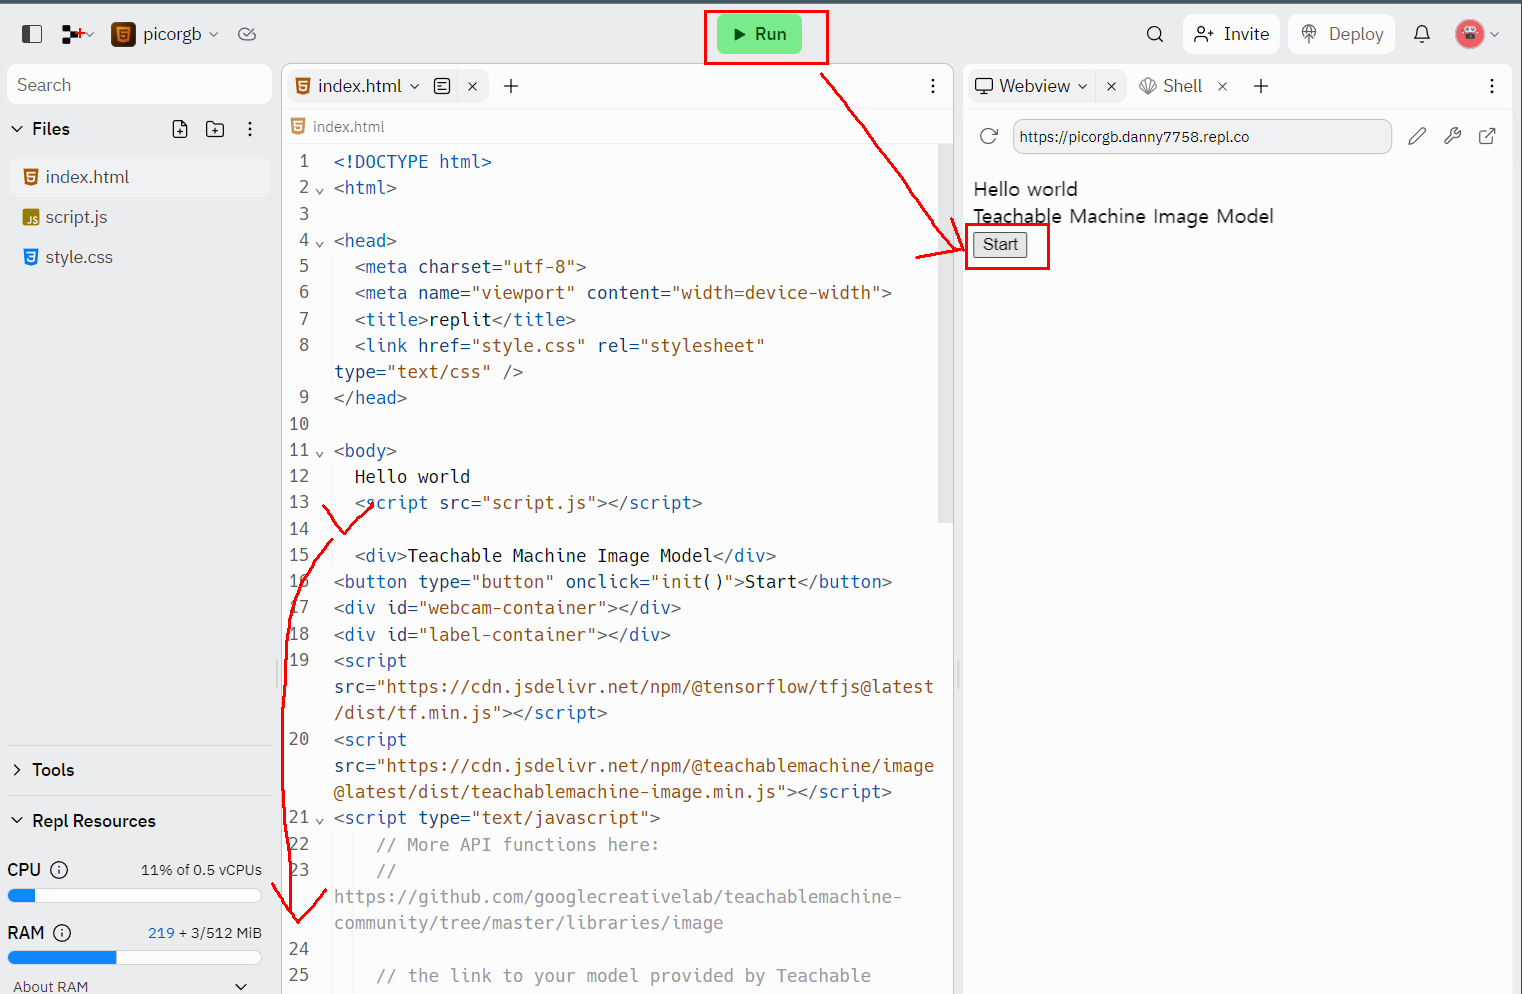Close the Shell tab
The image size is (1522, 994).
(x=1222, y=87)
